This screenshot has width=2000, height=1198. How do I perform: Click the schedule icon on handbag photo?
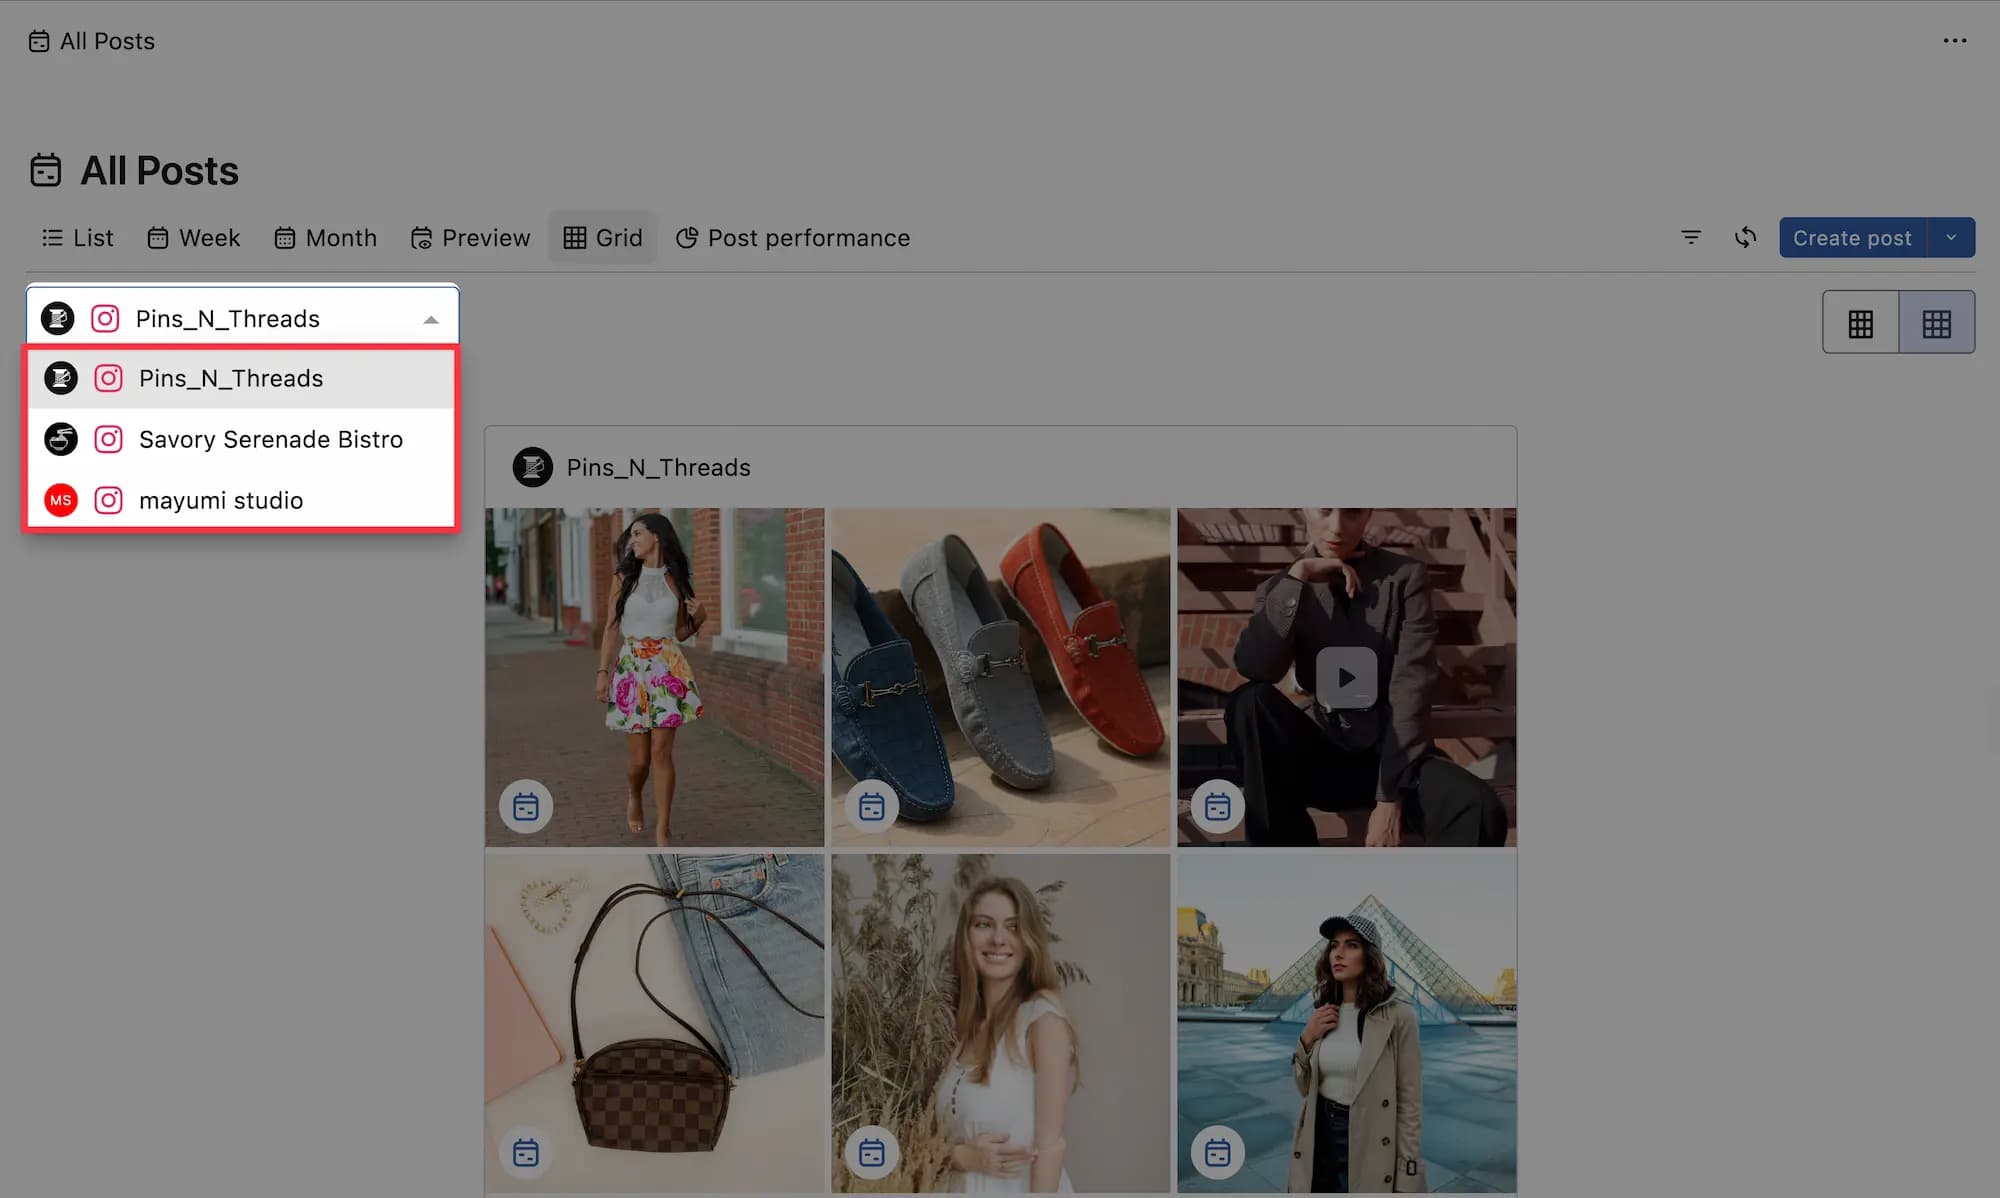pos(526,1152)
